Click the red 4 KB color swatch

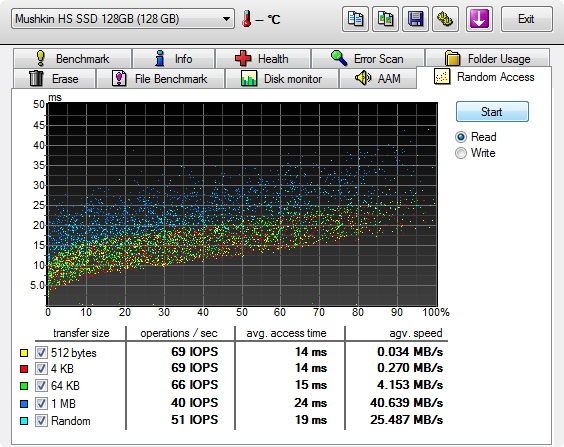[x=24, y=369]
